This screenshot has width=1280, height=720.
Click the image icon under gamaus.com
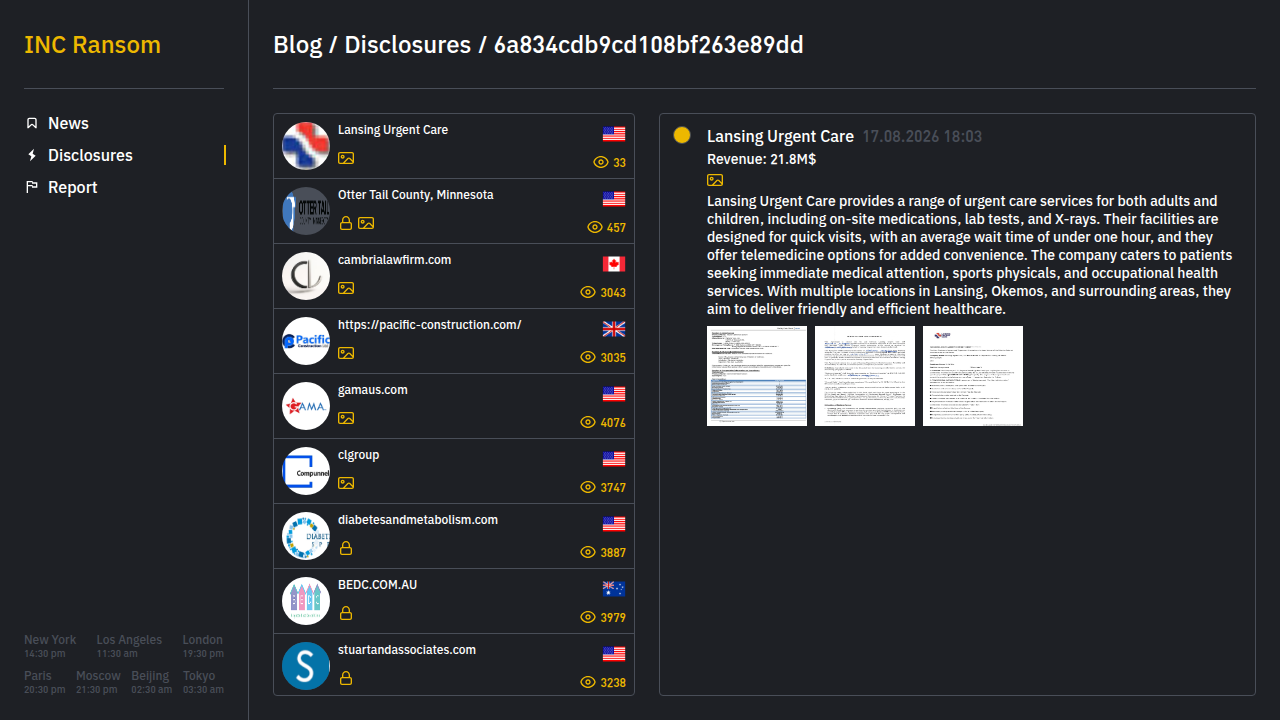346,418
